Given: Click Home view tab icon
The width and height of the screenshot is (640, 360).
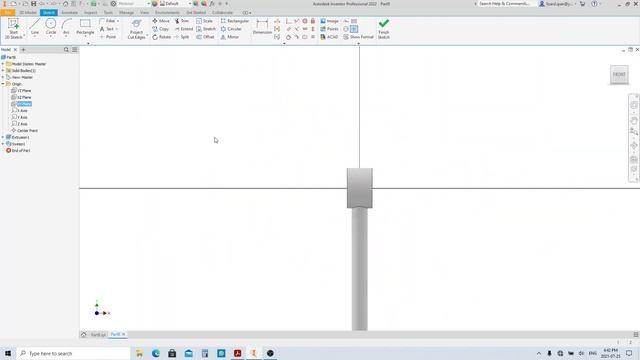Looking at the screenshot, I should click(x=84, y=334).
